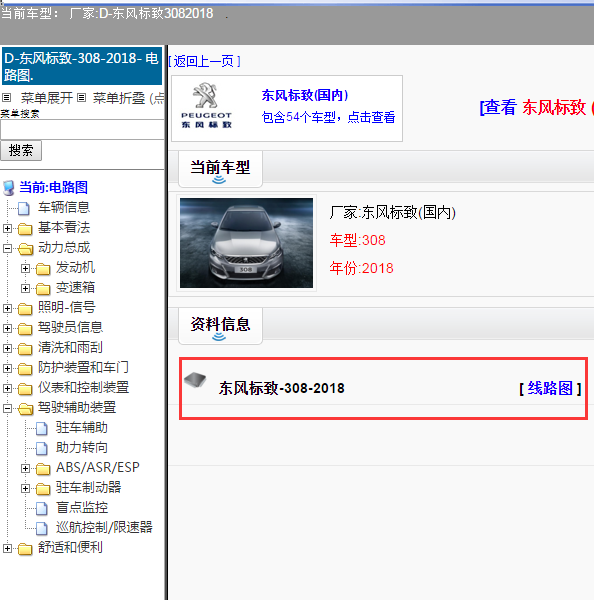Collapse the 动力总成 tree node

(7, 248)
